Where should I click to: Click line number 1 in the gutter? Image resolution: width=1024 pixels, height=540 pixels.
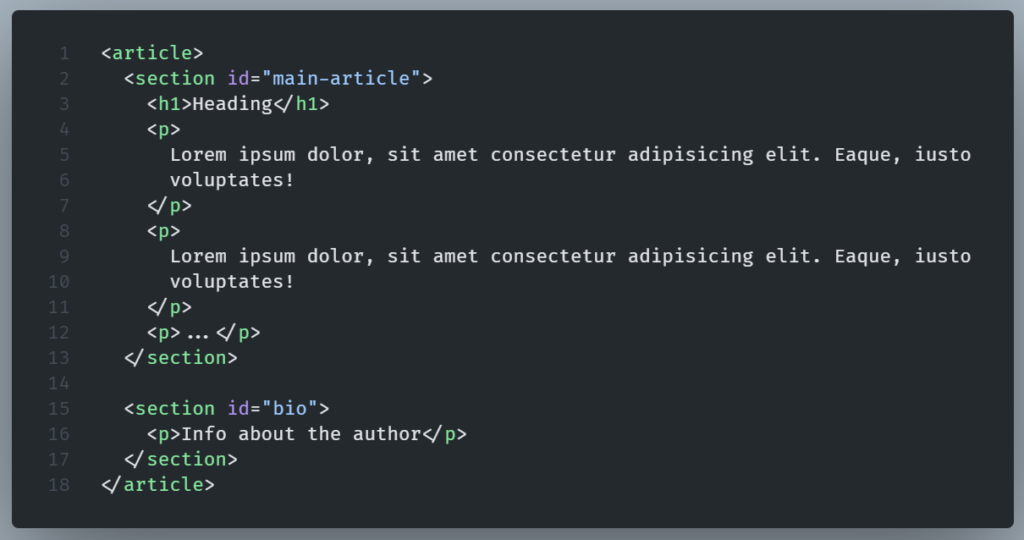64,53
